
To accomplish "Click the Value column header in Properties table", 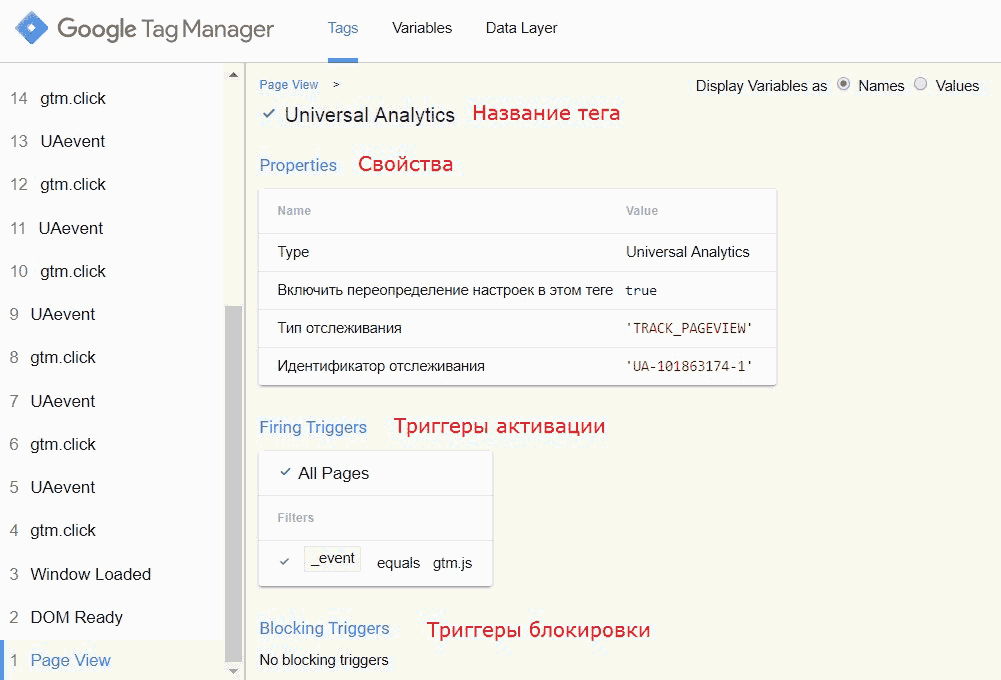I will pos(642,211).
